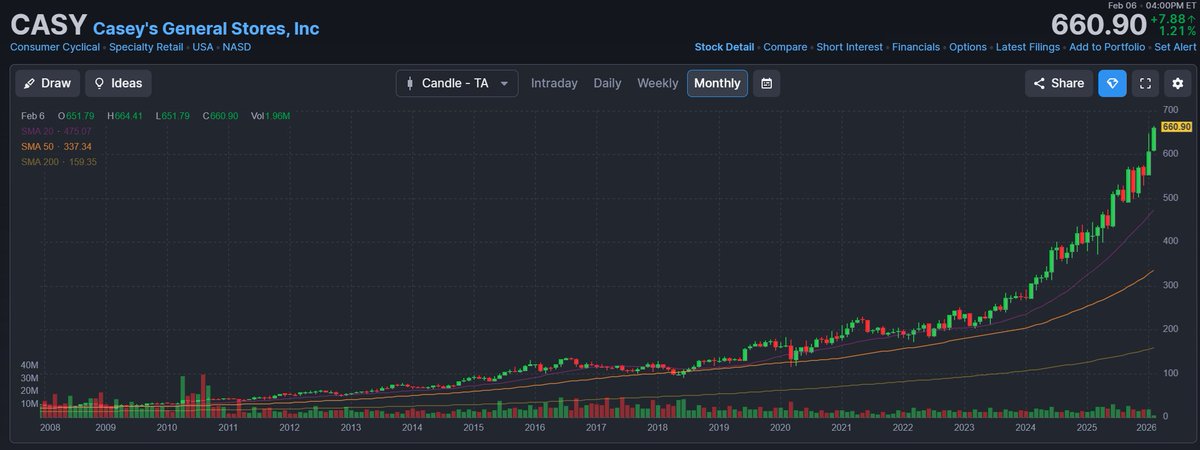Click Set Alert
This screenshot has width=1200, height=450.
point(1175,47)
